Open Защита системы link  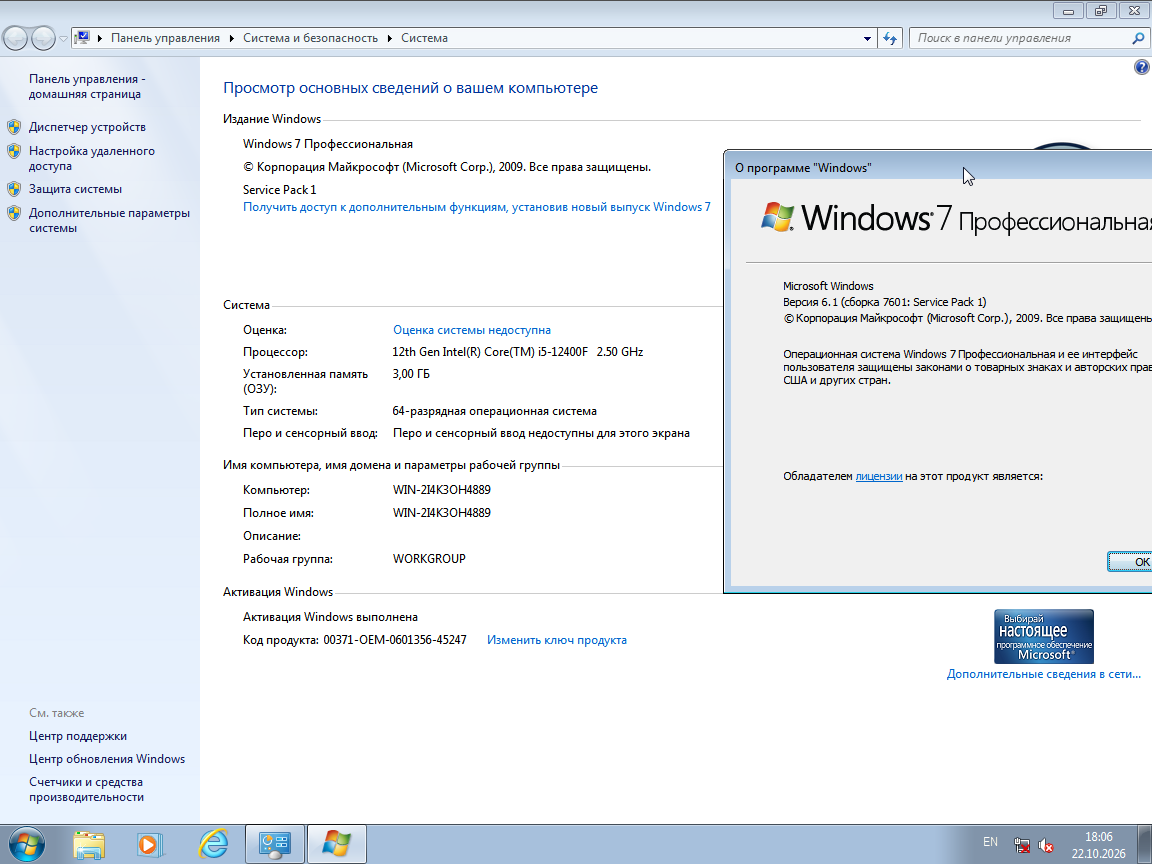click(x=75, y=189)
